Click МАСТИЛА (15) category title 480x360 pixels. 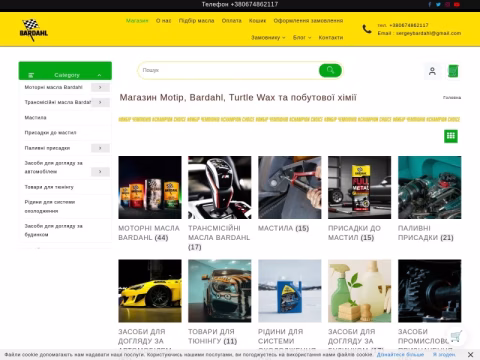(x=283, y=228)
